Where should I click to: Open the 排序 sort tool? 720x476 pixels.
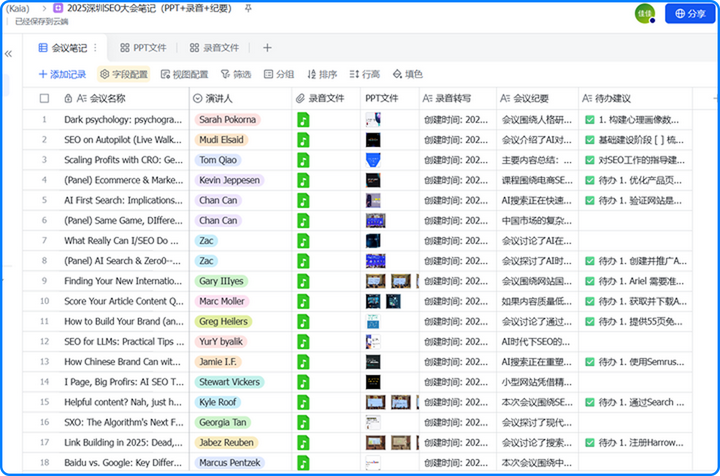tap(322, 74)
